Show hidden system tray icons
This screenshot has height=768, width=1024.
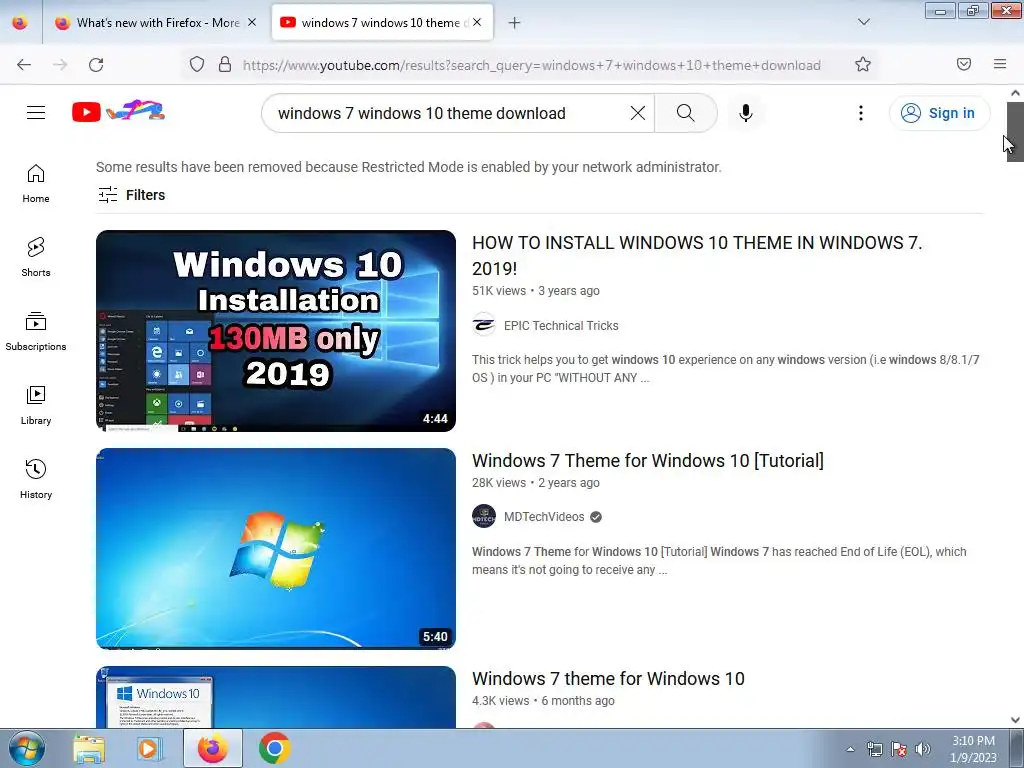point(850,749)
